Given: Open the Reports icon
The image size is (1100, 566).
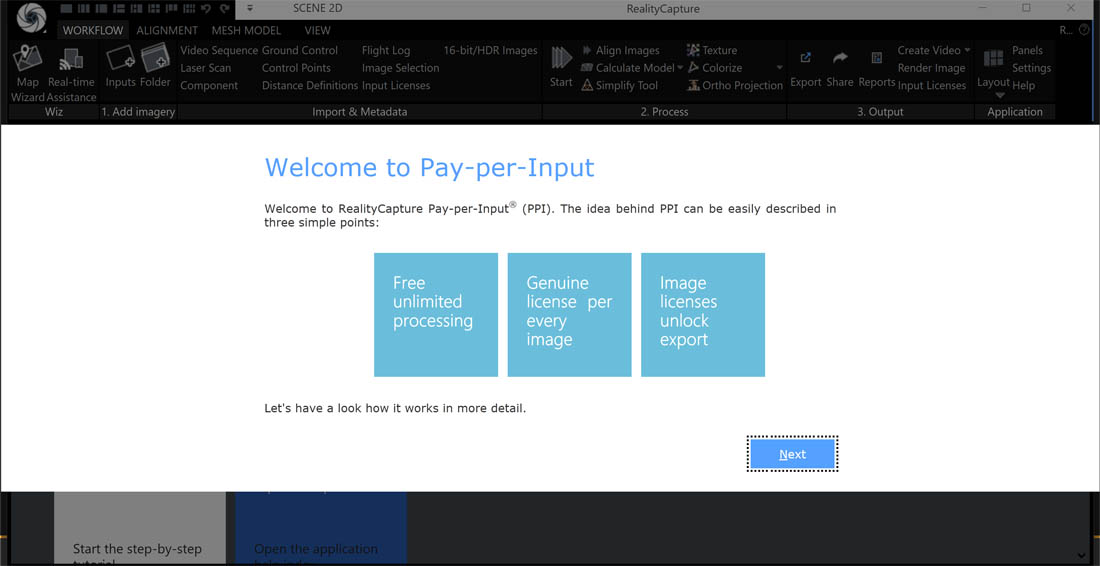Looking at the screenshot, I should click(876, 58).
